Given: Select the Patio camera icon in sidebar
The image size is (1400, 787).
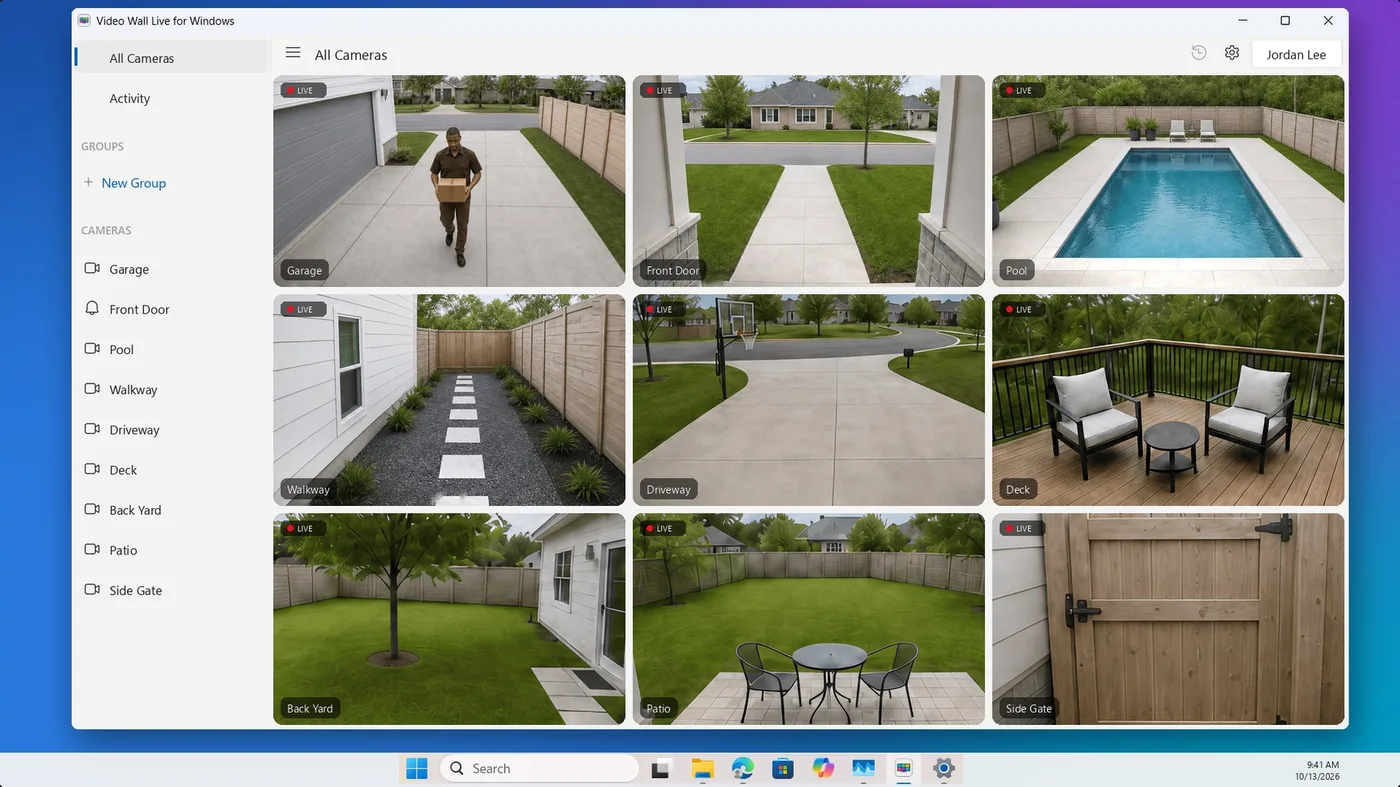Looking at the screenshot, I should point(92,549).
